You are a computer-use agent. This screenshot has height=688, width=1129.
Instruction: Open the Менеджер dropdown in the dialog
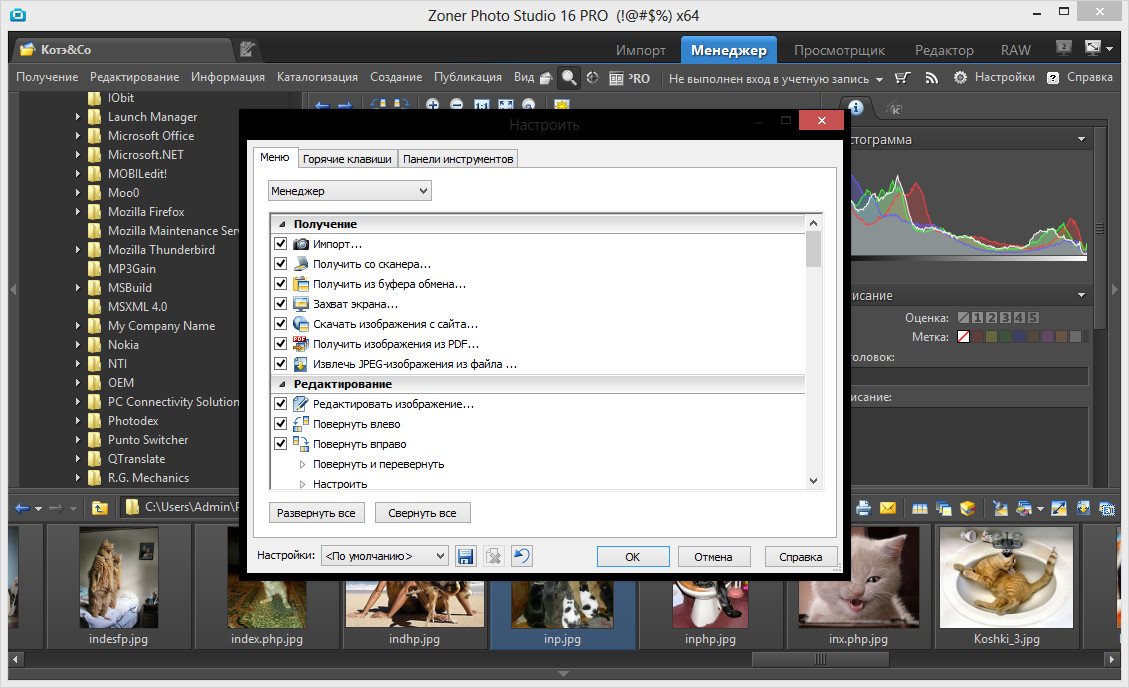point(350,191)
